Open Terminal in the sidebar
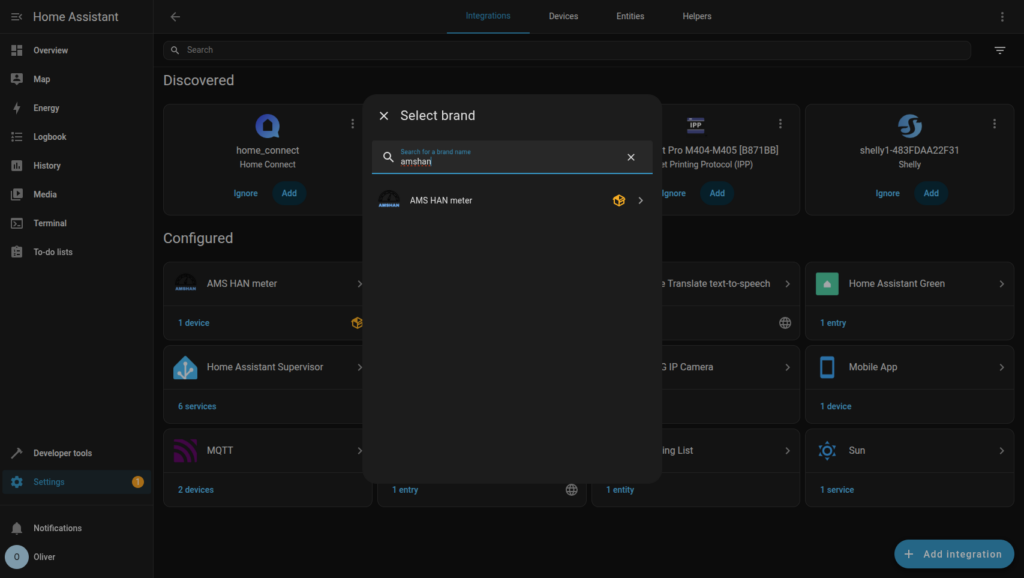This screenshot has width=1024, height=578. tap(76, 223)
